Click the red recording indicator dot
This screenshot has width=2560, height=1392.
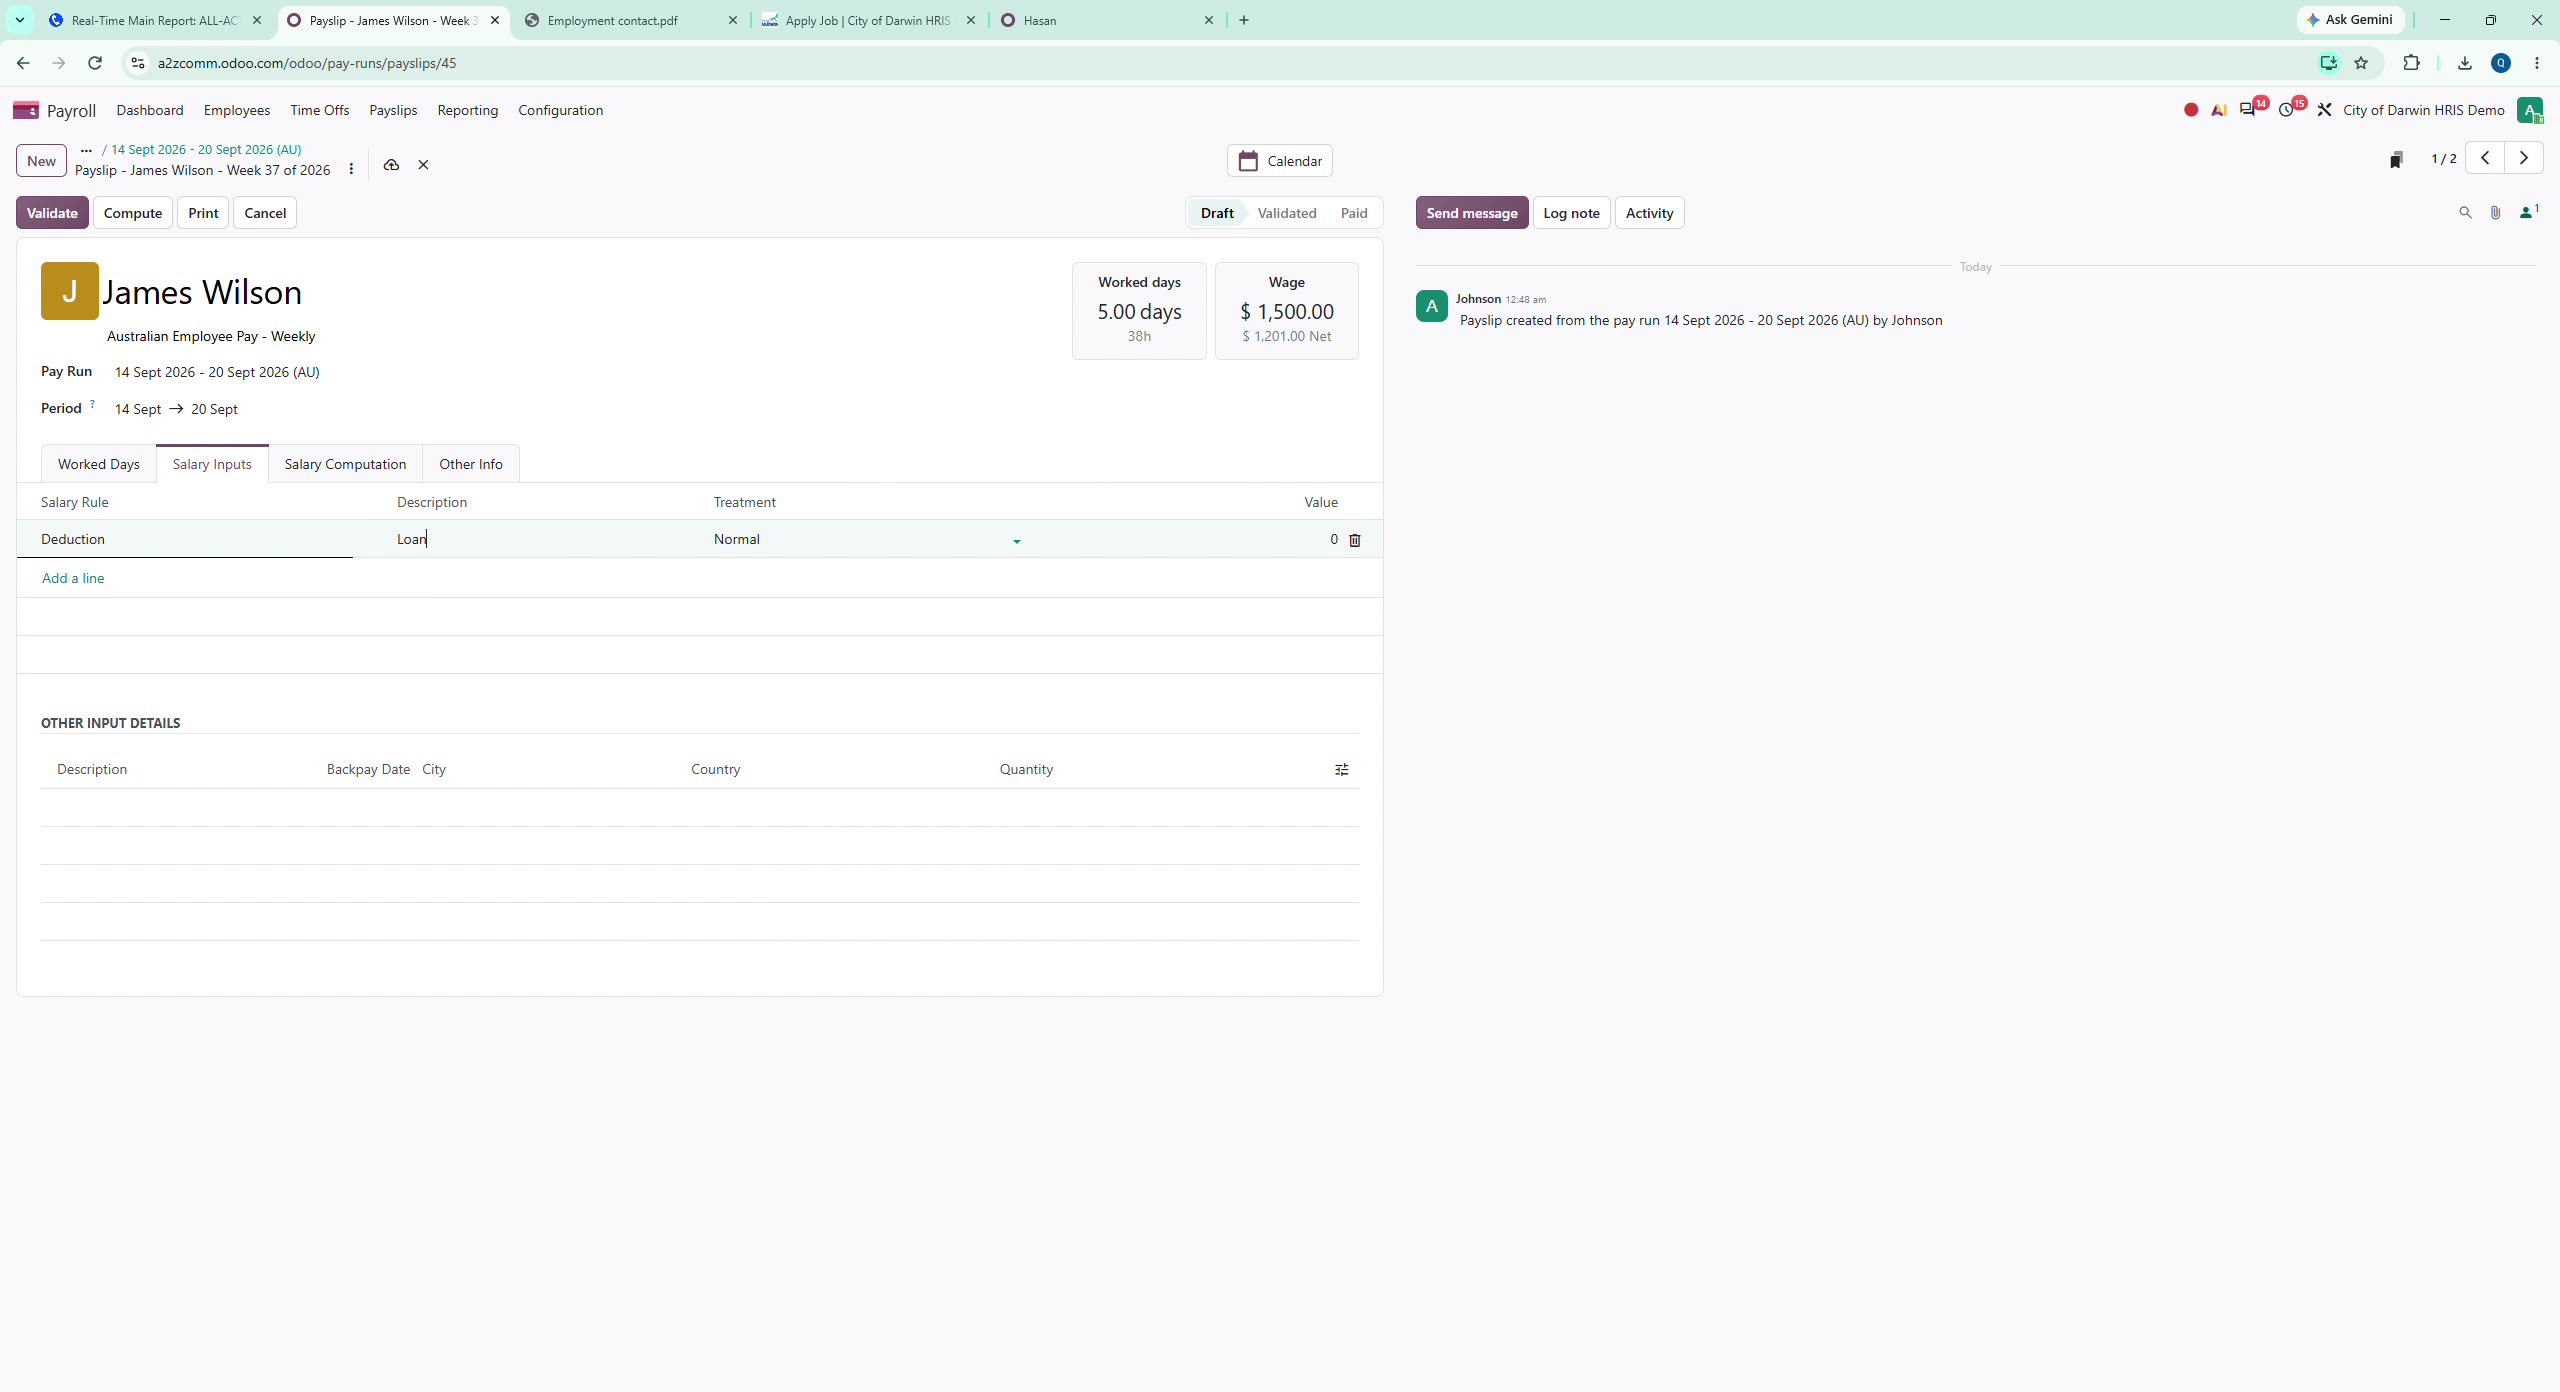click(x=2191, y=110)
